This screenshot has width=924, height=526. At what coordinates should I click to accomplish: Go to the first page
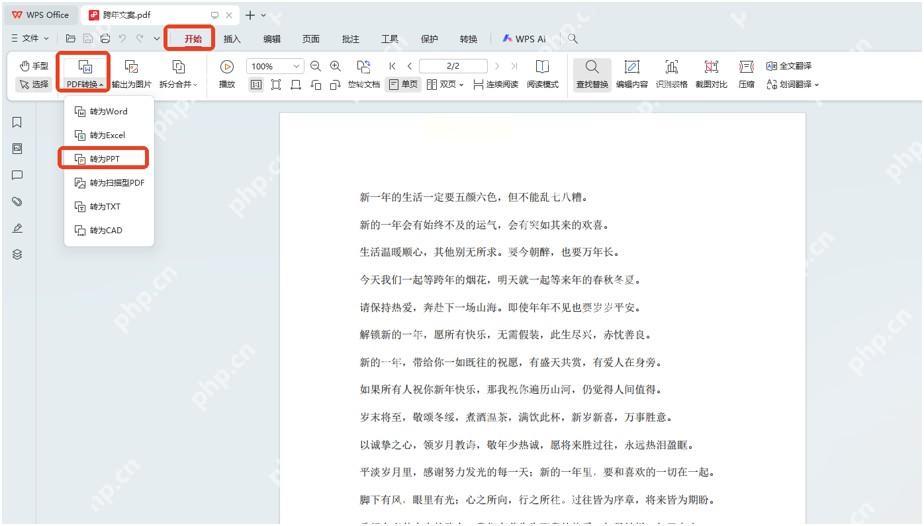coord(392,66)
